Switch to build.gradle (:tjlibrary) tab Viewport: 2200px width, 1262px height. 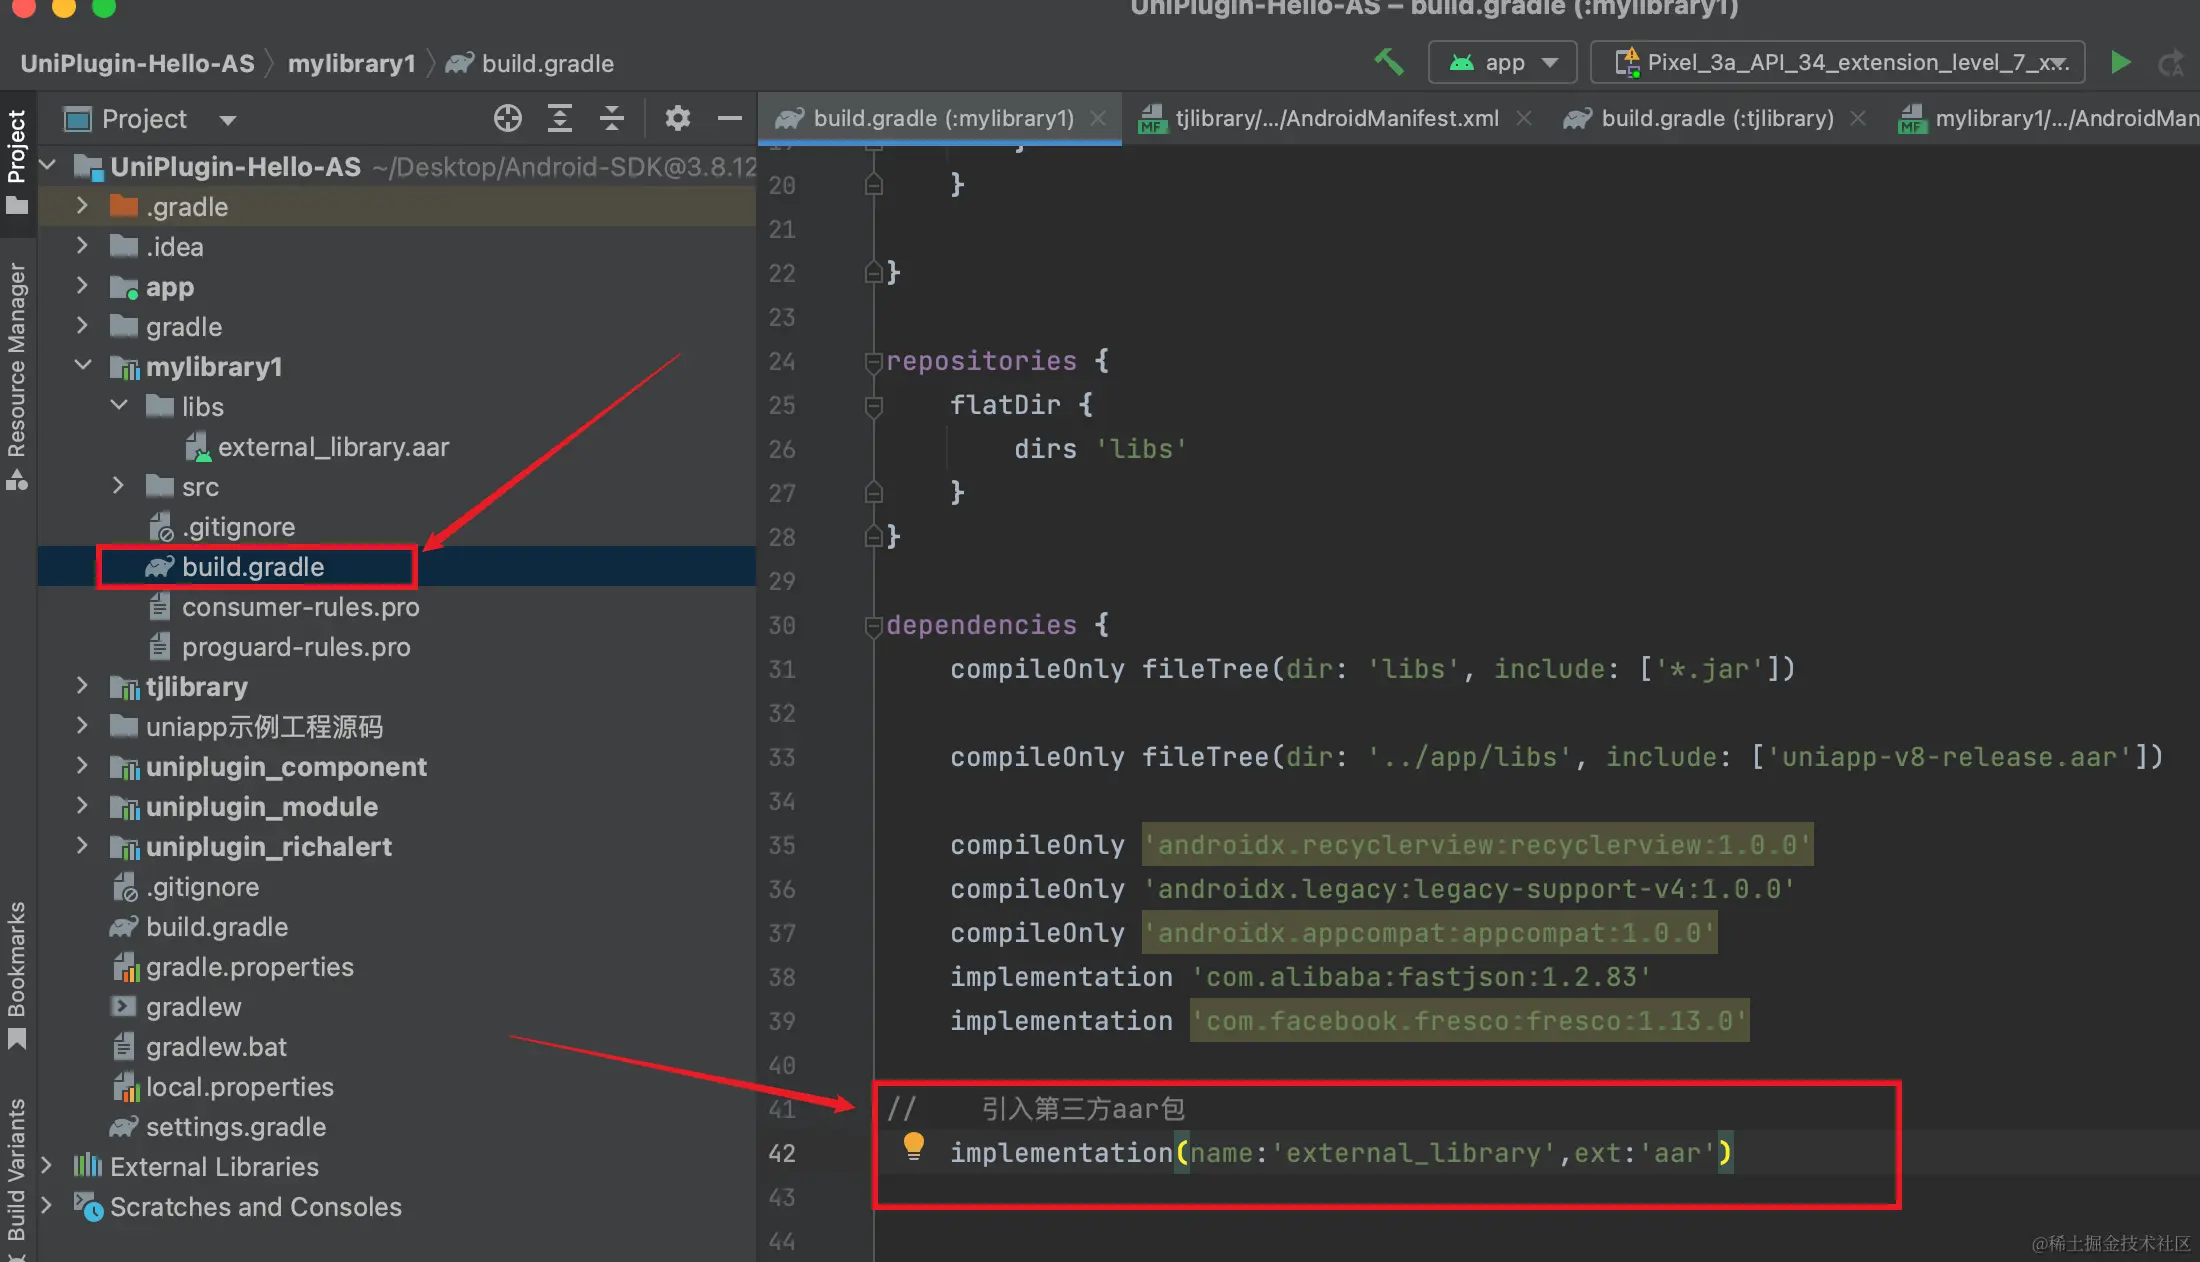pyautogui.click(x=1716, y=118)
